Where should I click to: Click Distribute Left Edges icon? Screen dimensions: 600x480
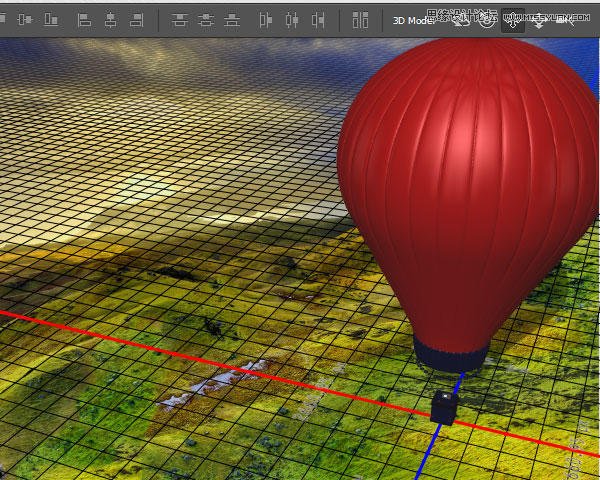pyautogui.click(x=266, y=20)
